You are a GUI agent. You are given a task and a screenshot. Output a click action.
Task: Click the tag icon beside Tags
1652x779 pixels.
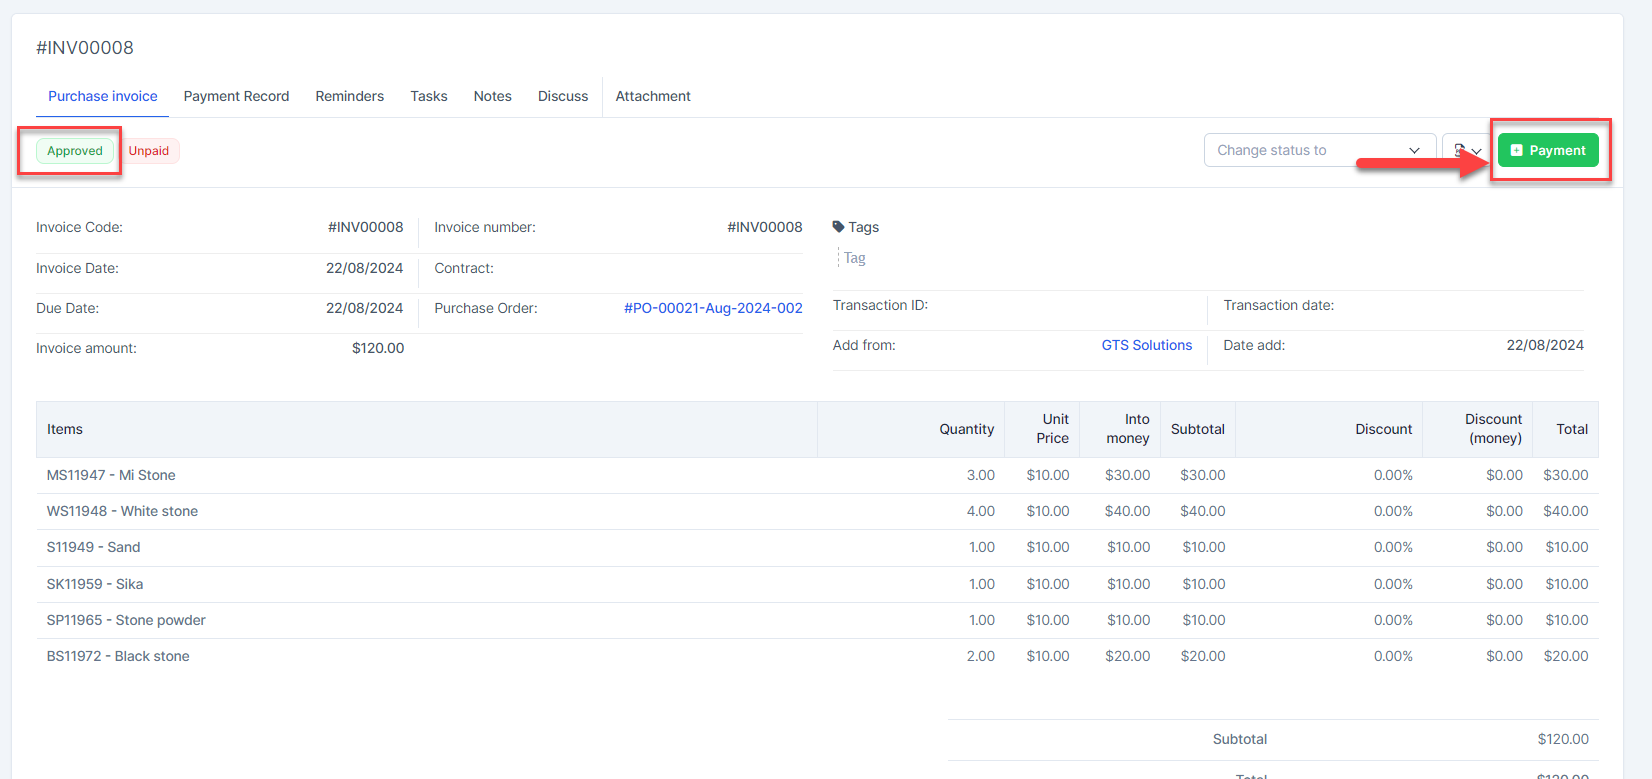[x=838, y=227]
